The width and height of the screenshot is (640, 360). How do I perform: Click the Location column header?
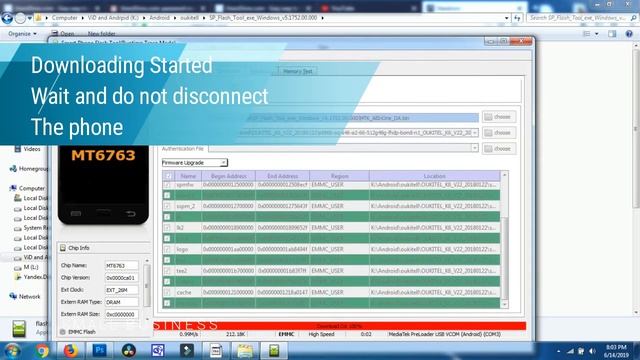click(x=434, y=176)
